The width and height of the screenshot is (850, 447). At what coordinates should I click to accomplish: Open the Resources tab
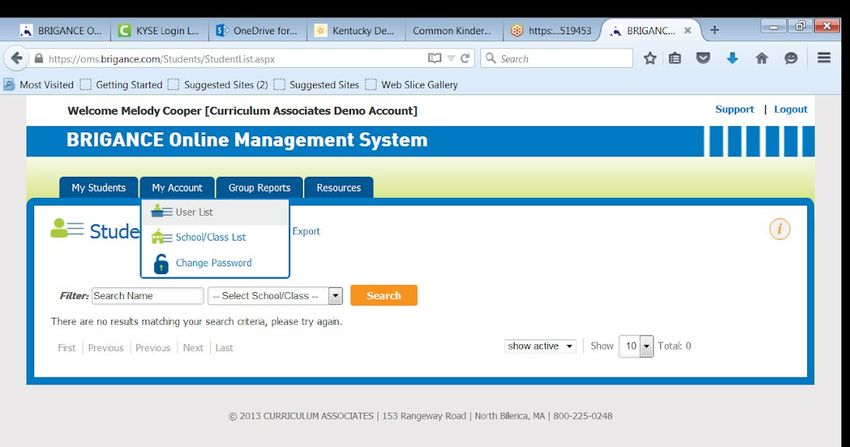(338, 187)
